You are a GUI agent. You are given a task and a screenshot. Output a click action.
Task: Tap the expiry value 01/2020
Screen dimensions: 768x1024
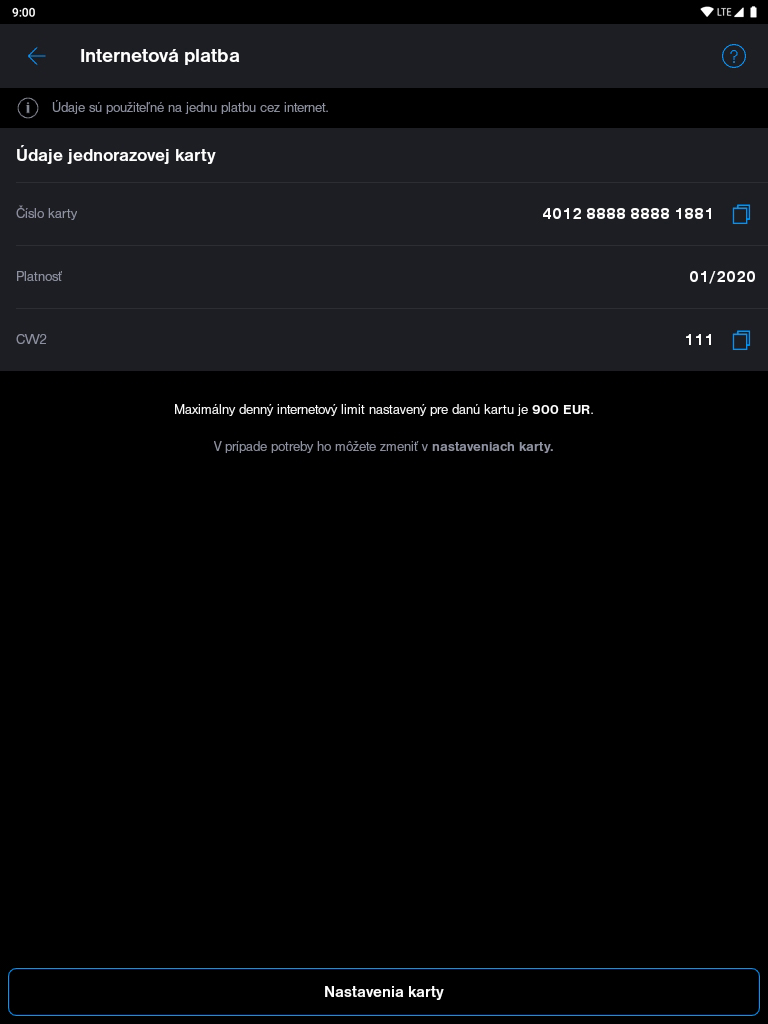(x=722, y=277)
